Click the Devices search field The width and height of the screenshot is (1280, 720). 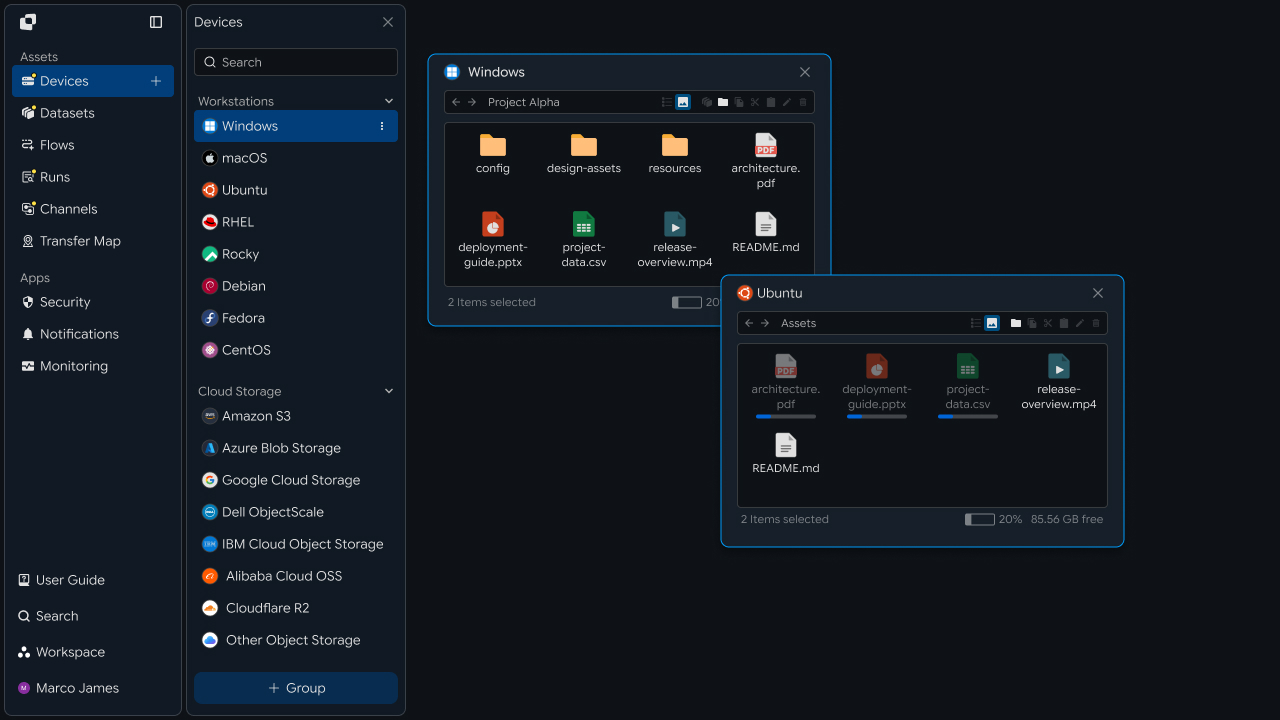pyautogui.click(x=296, y=62)
